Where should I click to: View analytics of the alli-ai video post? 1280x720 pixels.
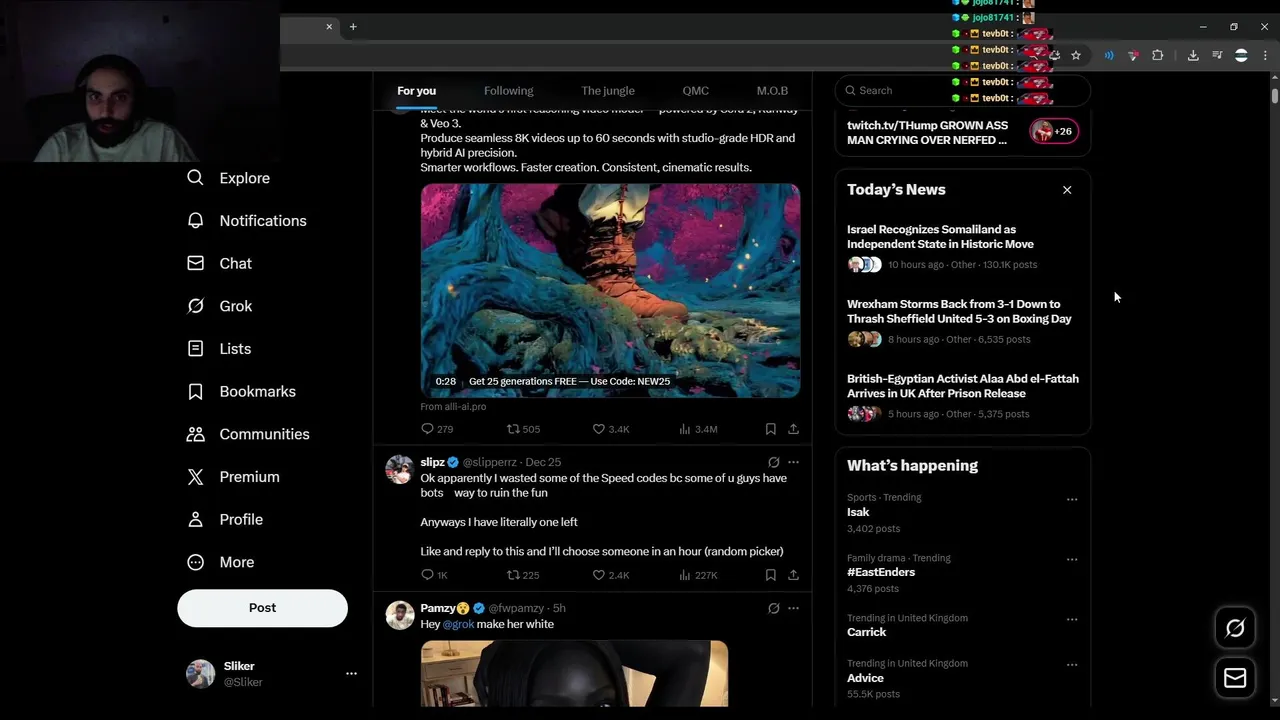pos(698,429)
